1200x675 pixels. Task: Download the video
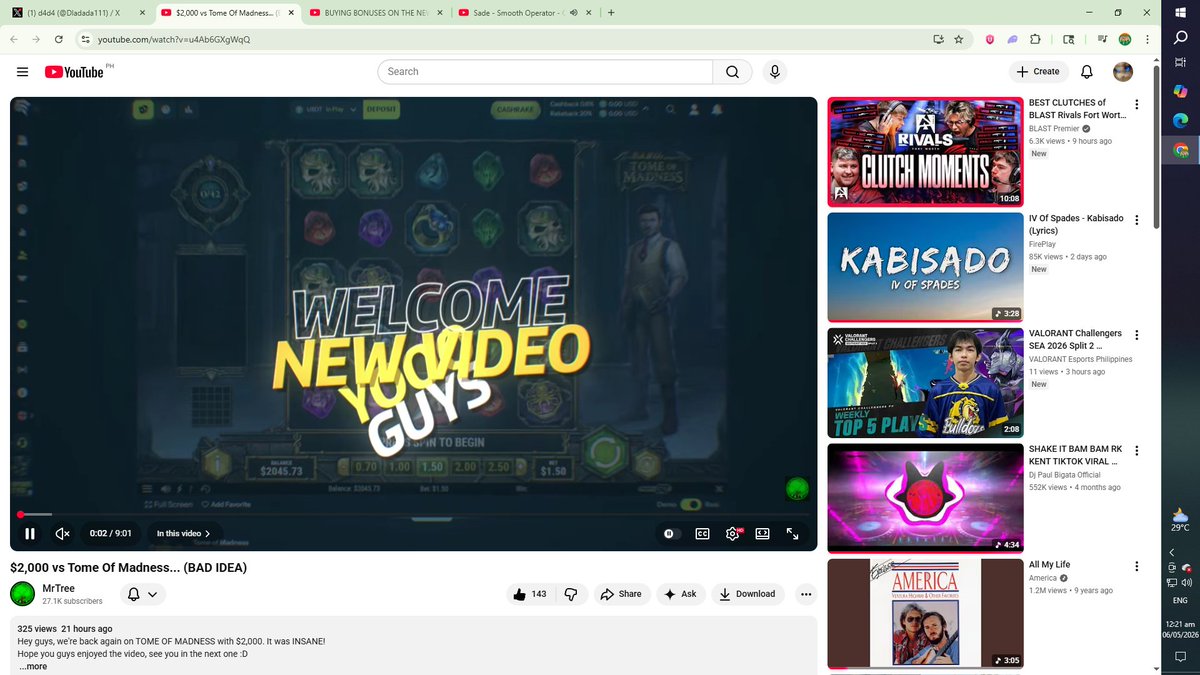pyautogui.click(x=747, y=594)
